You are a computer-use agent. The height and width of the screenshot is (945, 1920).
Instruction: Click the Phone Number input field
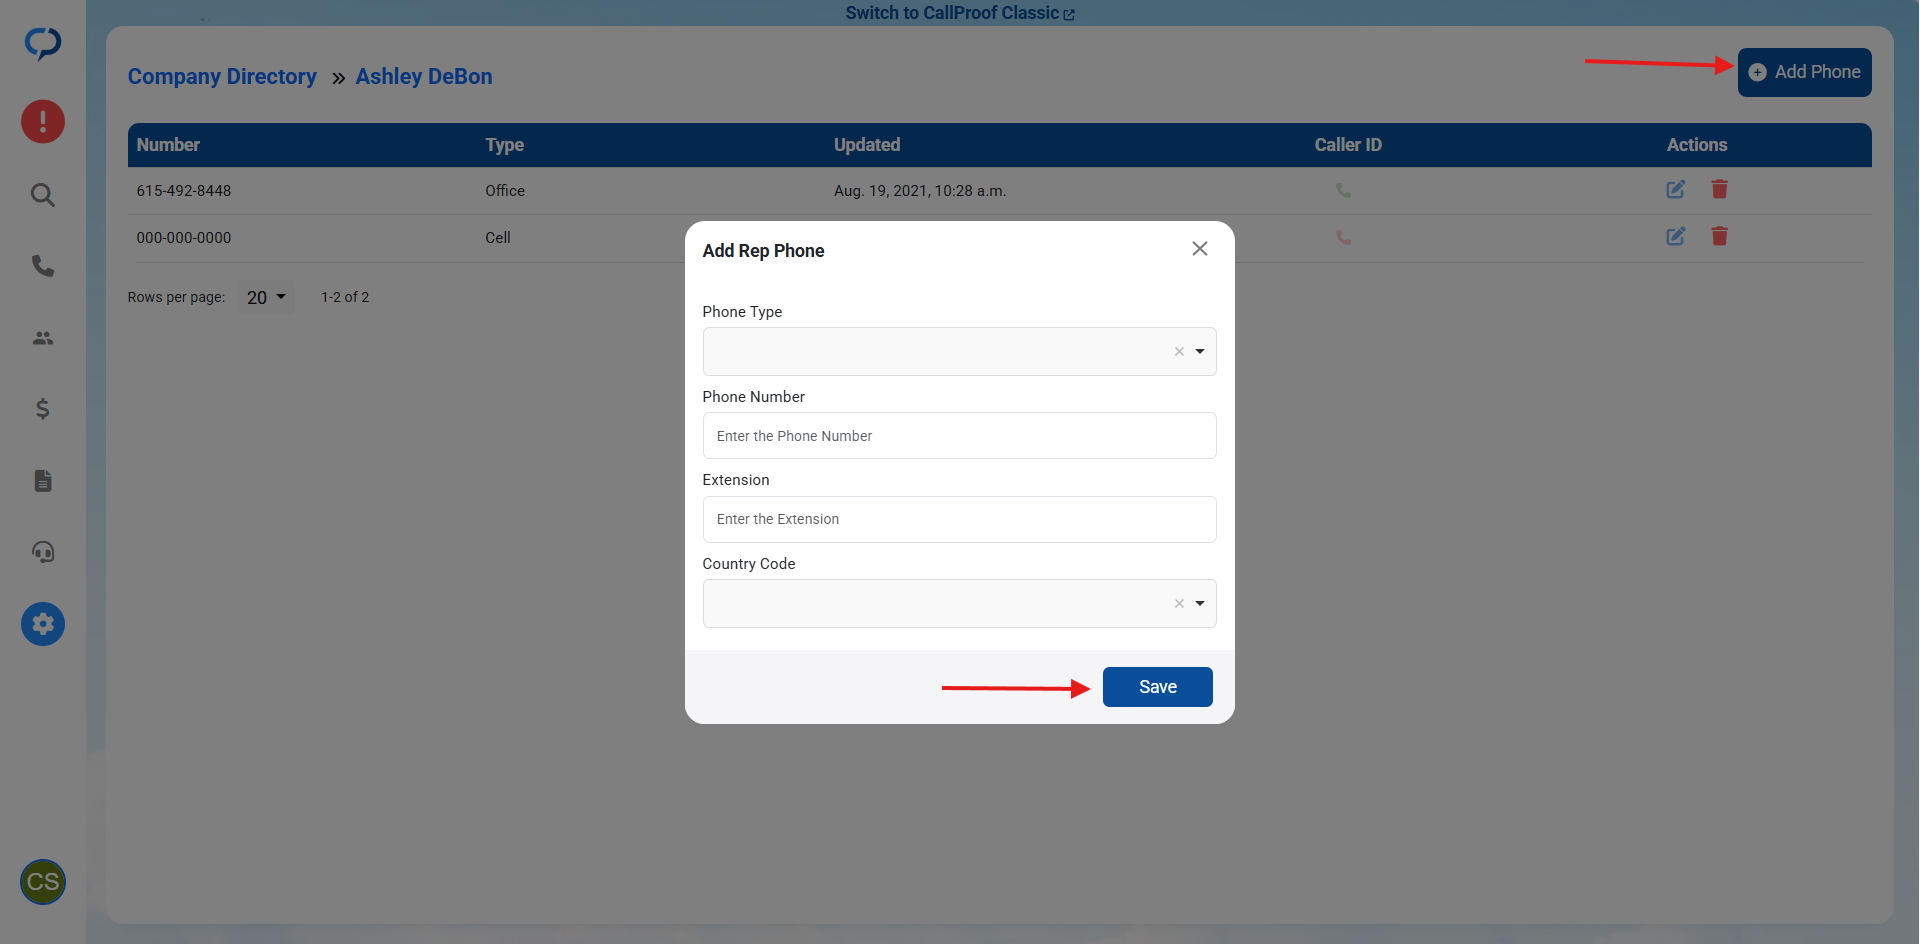click(x=959, y=436)
